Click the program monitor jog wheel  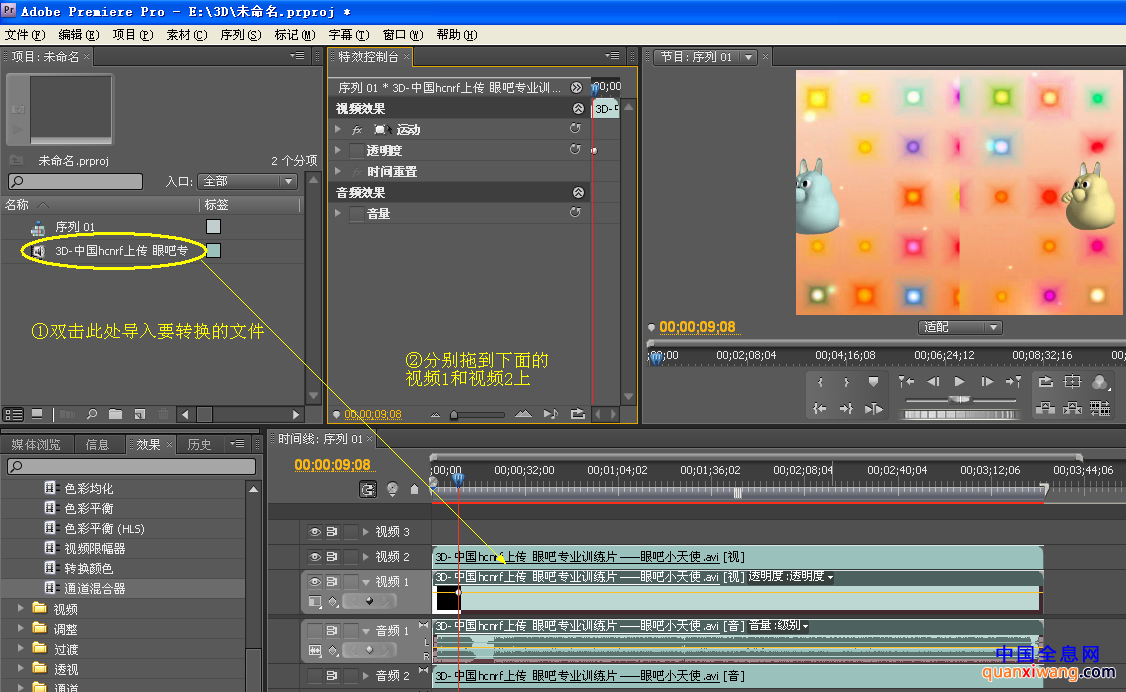962,414
